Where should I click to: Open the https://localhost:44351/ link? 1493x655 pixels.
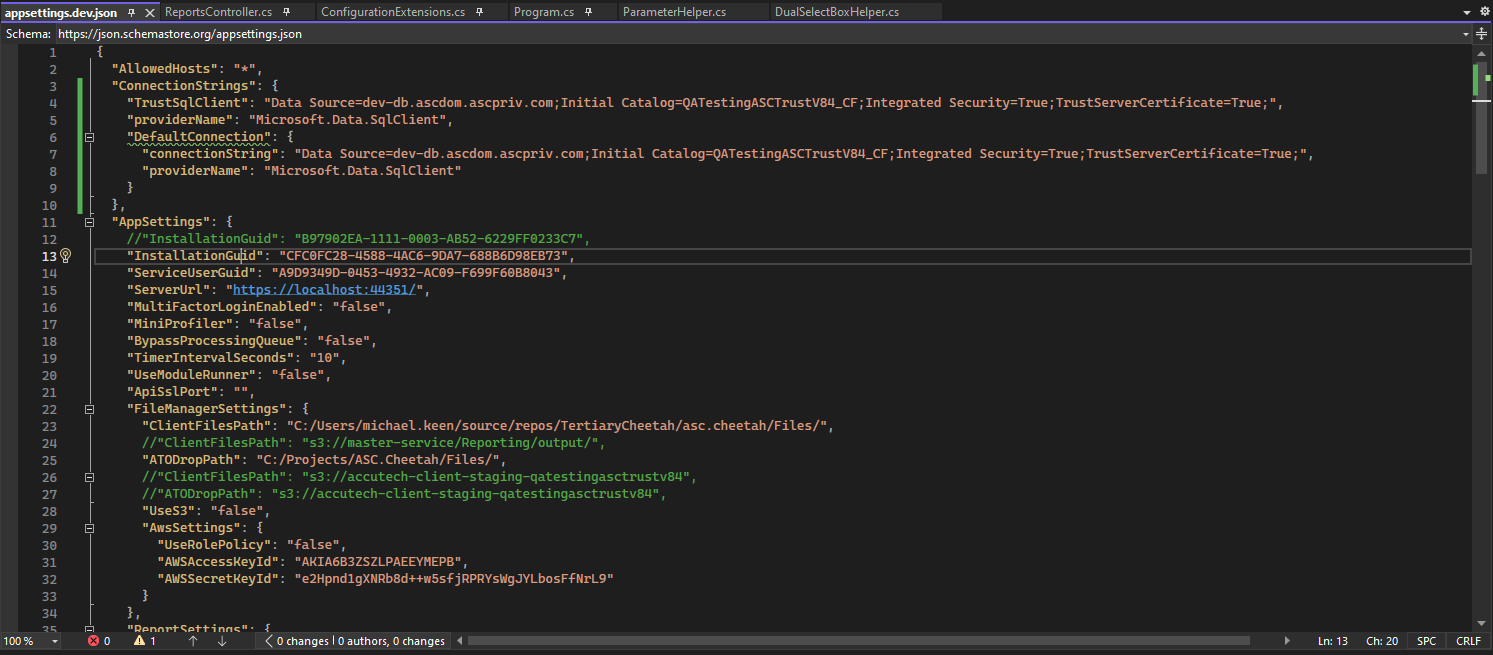click(324, 290)
